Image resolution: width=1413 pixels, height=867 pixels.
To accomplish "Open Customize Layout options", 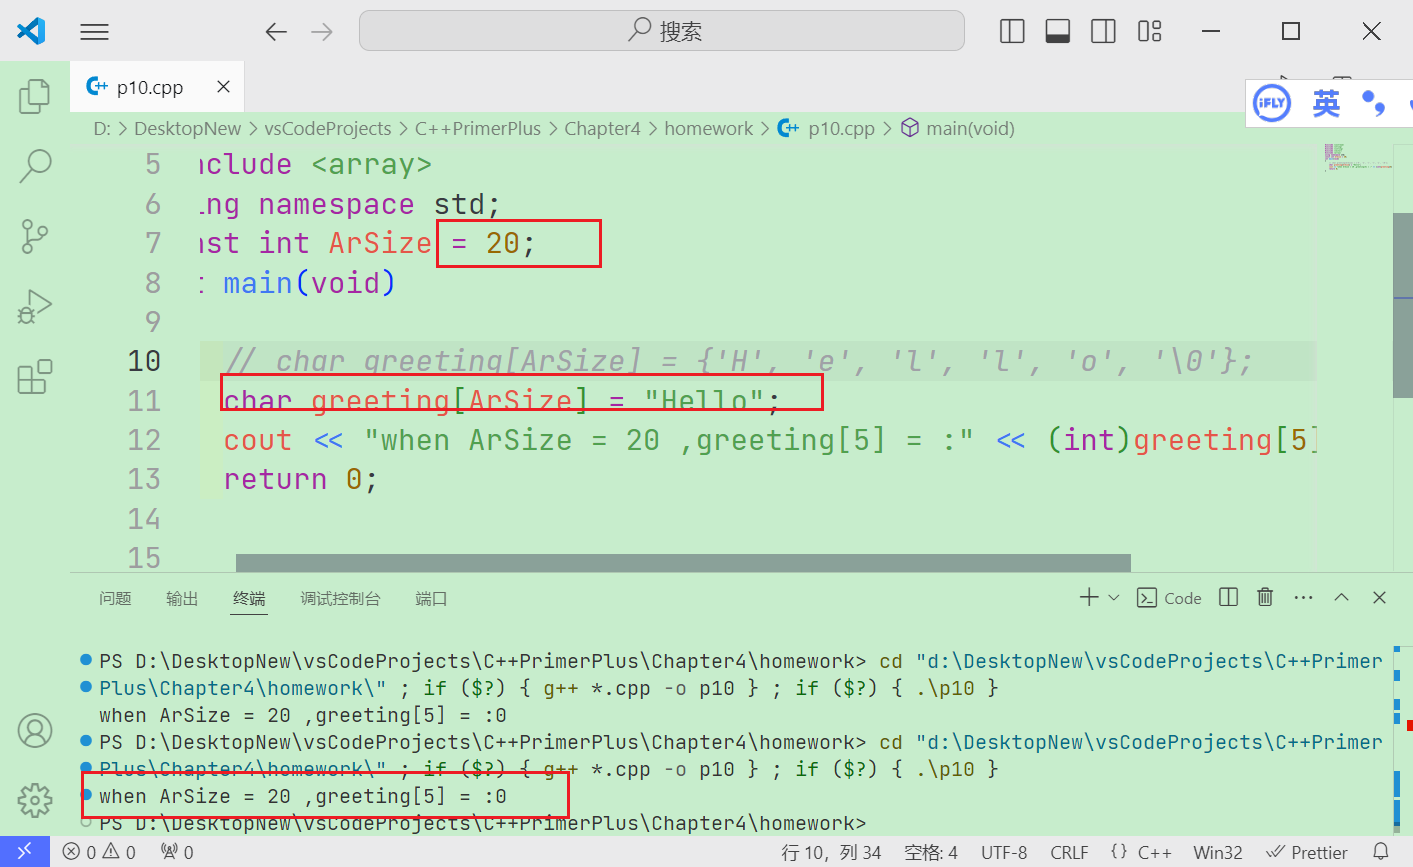I will tap(1150, 32).
